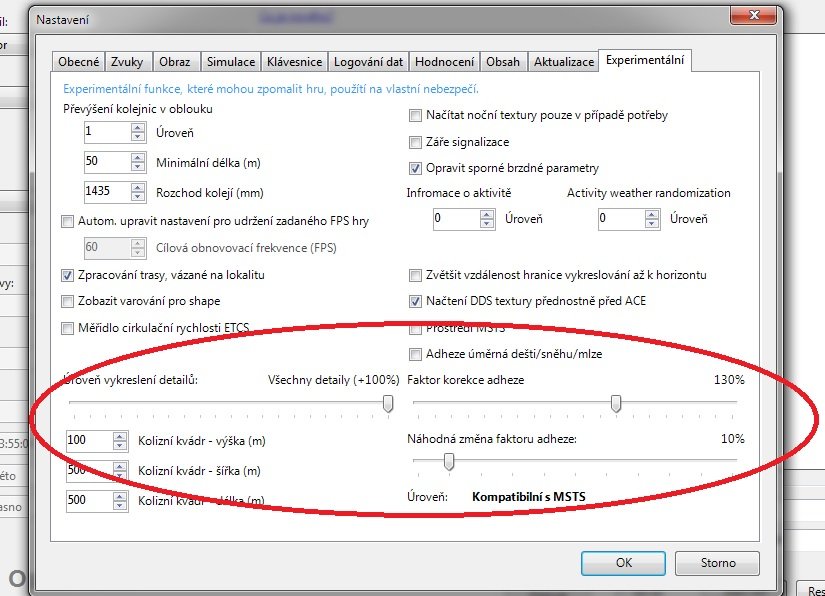The height and width of the screenshot is (596, 825).
Task: Increase the Rozchod kolejí spinner value
Action: point(137,185)
